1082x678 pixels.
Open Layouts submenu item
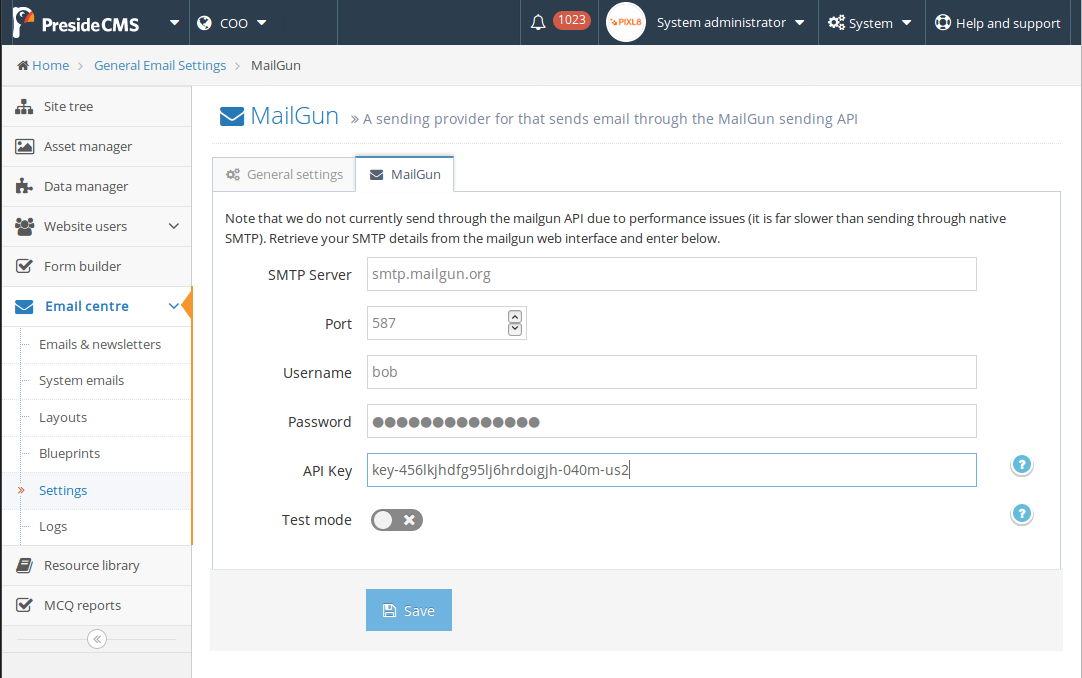pos(63,417)
